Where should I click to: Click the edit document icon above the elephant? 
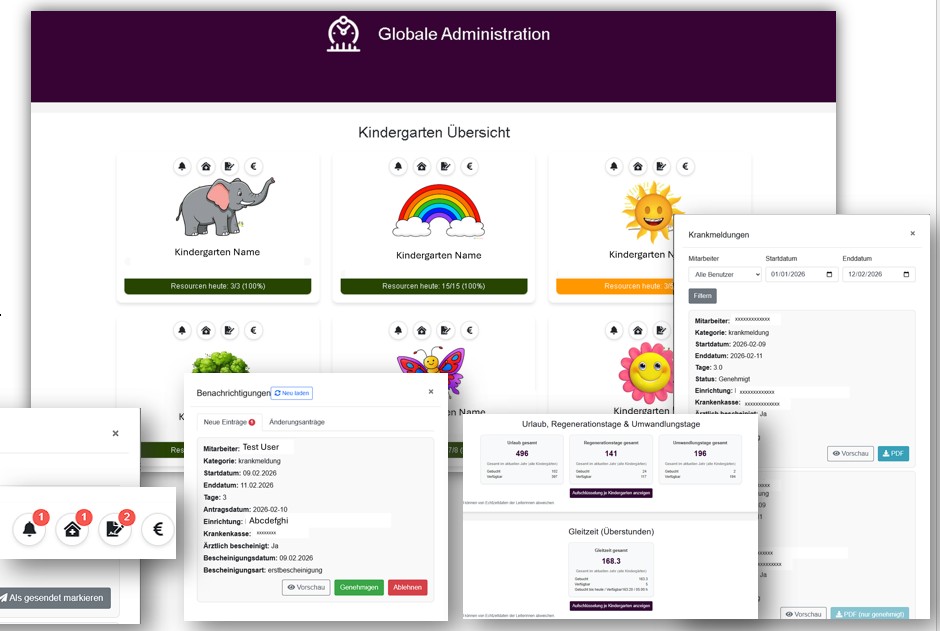pos(230,167)
